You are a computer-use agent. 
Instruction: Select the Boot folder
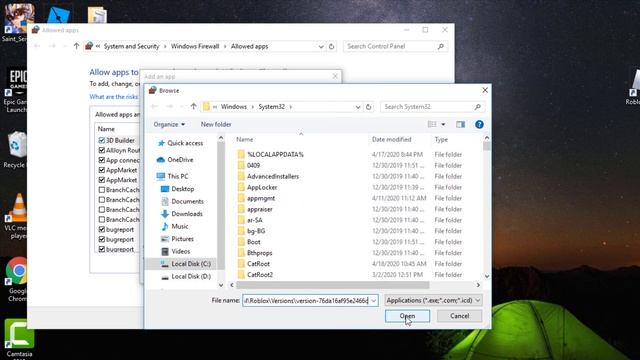[x=249, y=242]
